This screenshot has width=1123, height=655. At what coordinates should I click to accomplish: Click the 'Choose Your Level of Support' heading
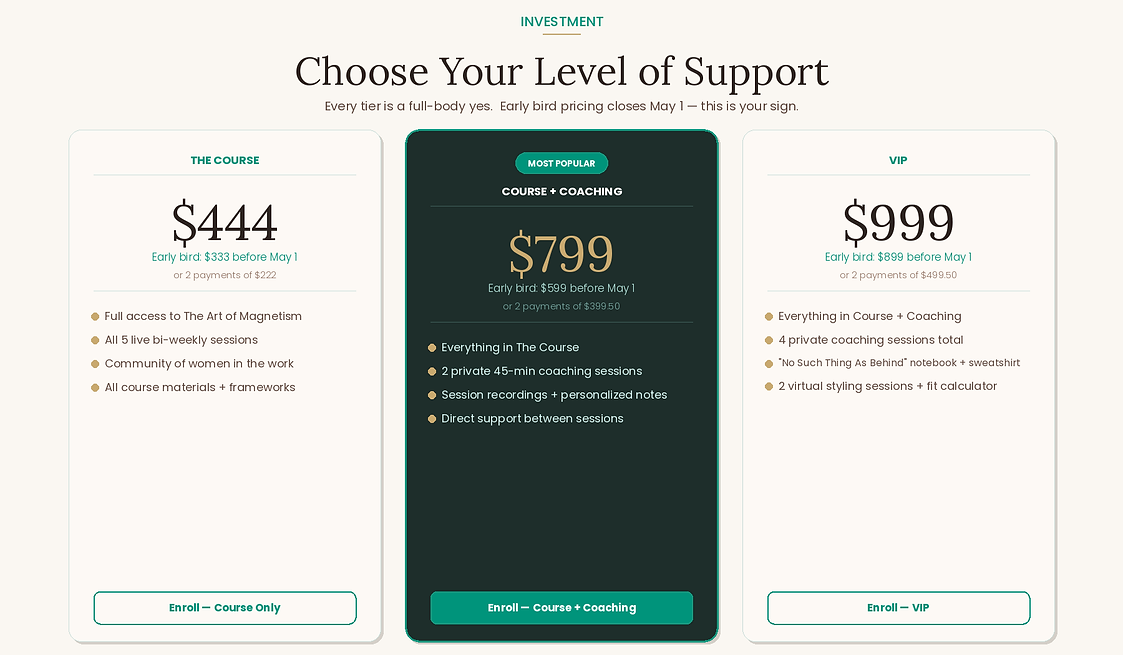tap(561, 72)
